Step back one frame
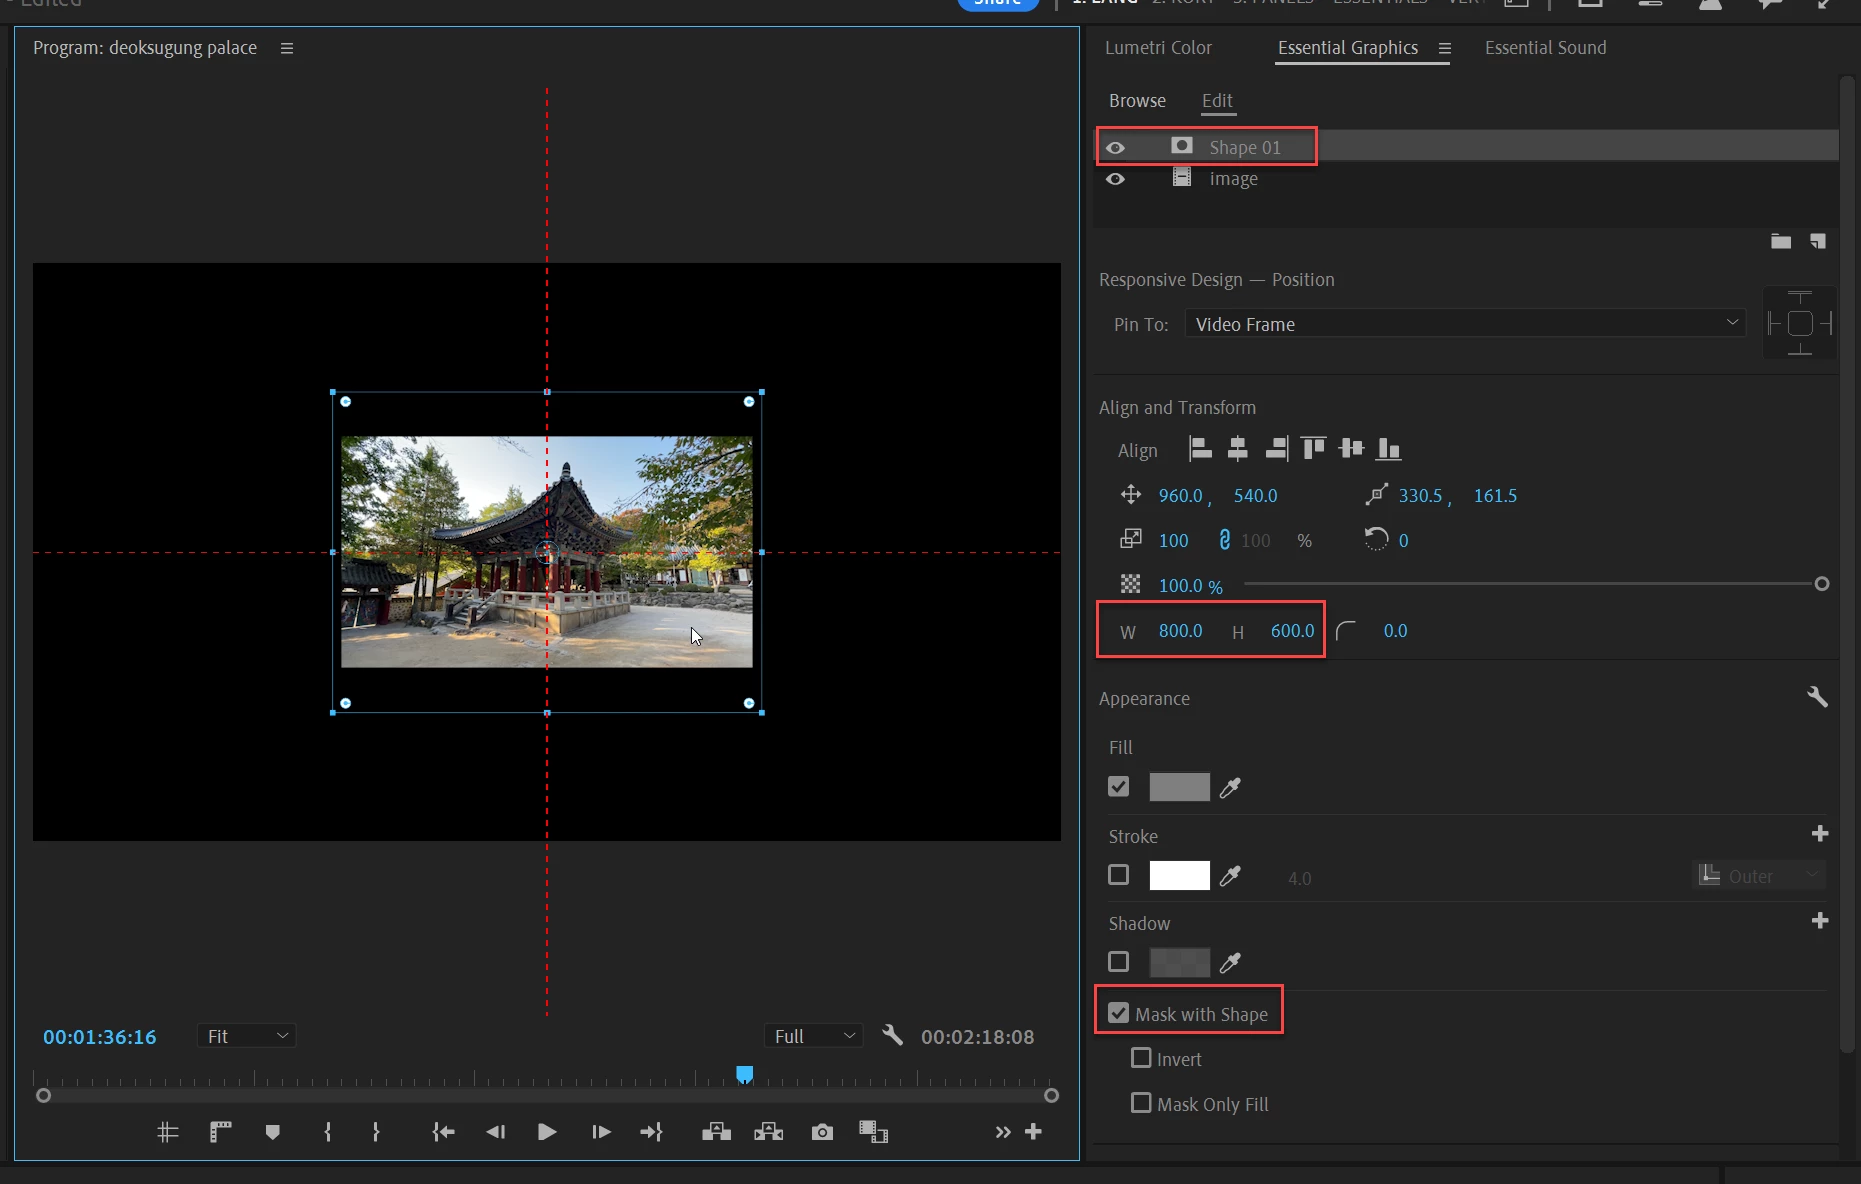This screenshot has height=1184, width=1861. [x=495, y=1132]
